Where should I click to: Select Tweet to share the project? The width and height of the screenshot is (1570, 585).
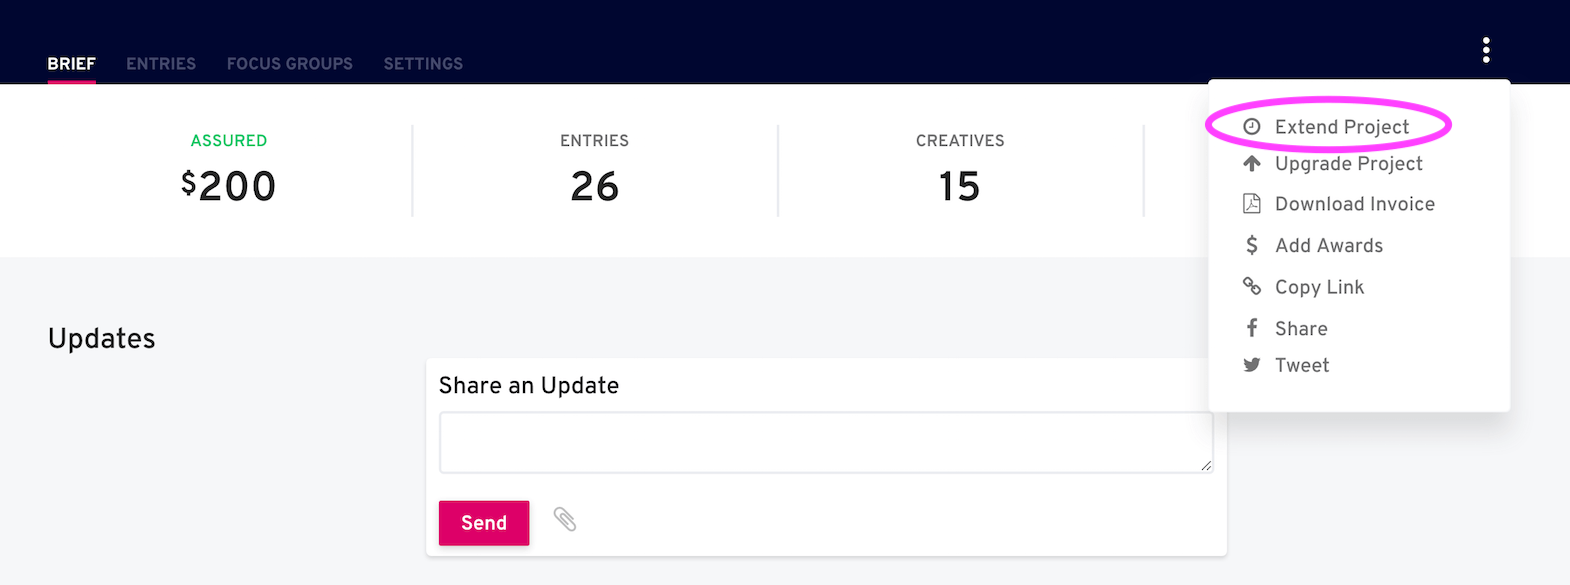(1301, 365)
